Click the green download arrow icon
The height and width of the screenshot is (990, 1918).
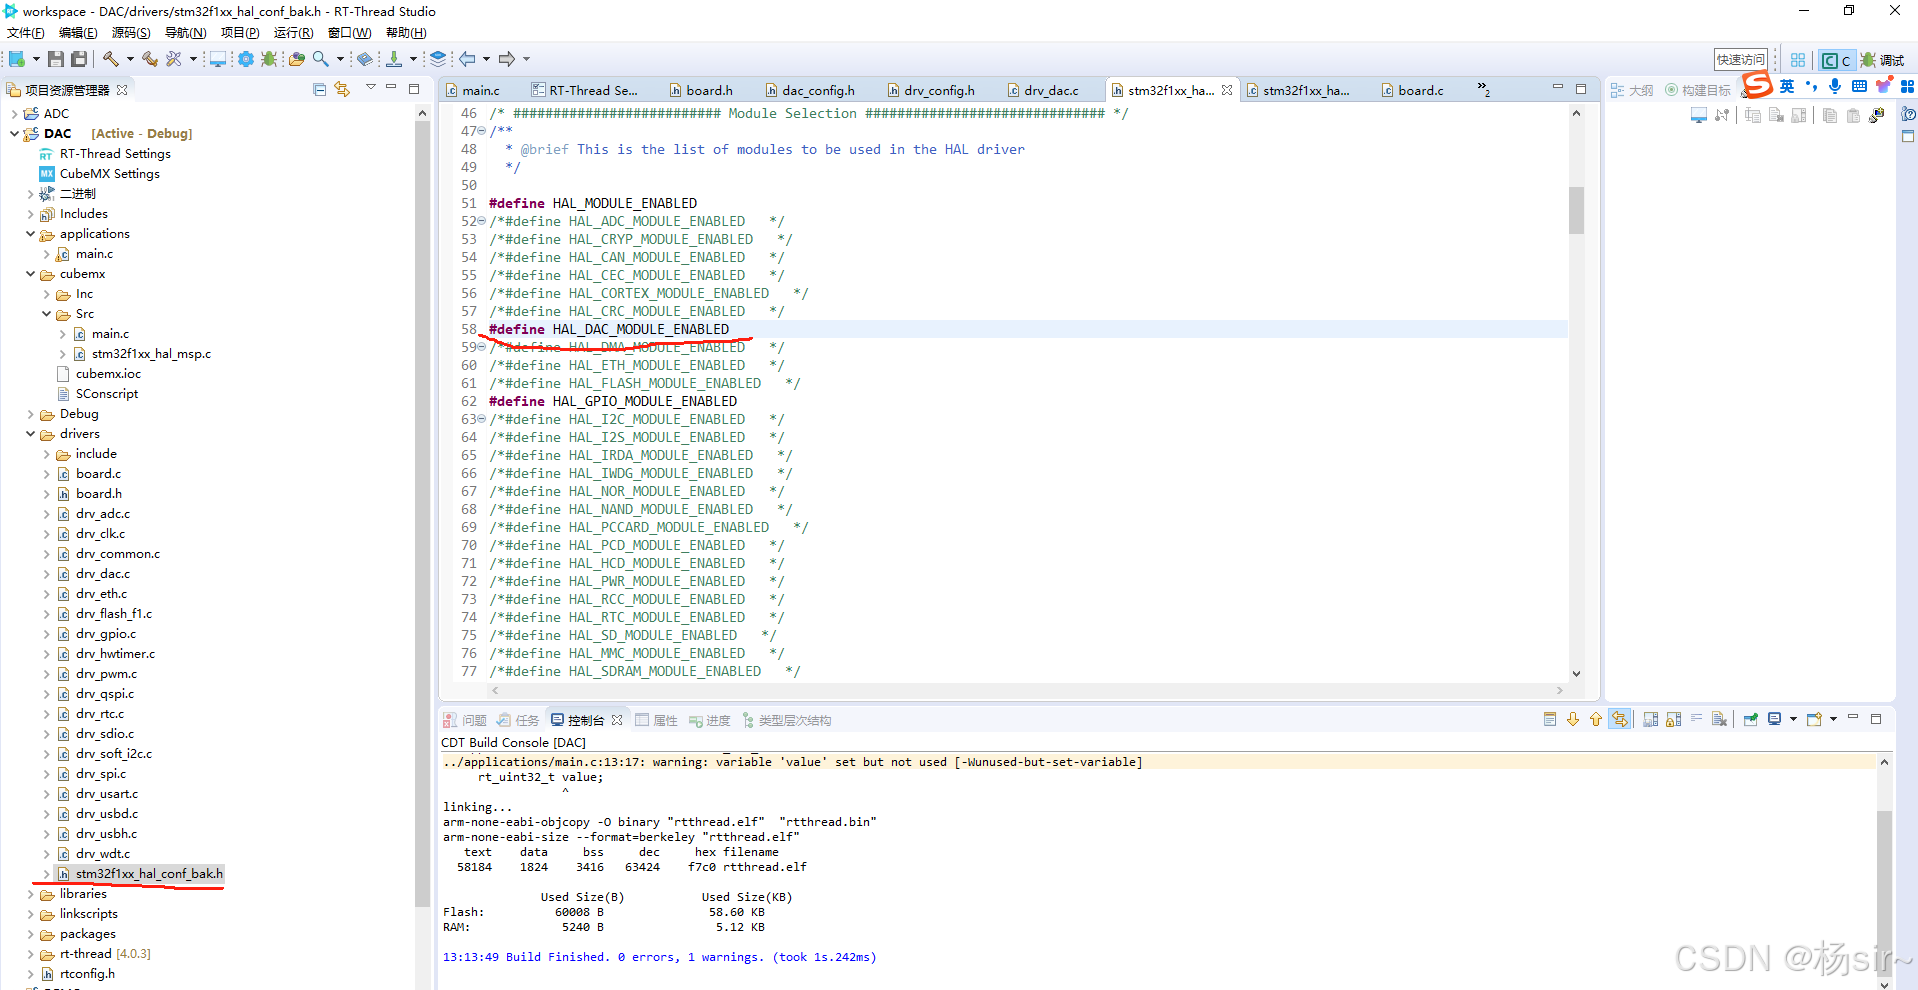(394, 59)
